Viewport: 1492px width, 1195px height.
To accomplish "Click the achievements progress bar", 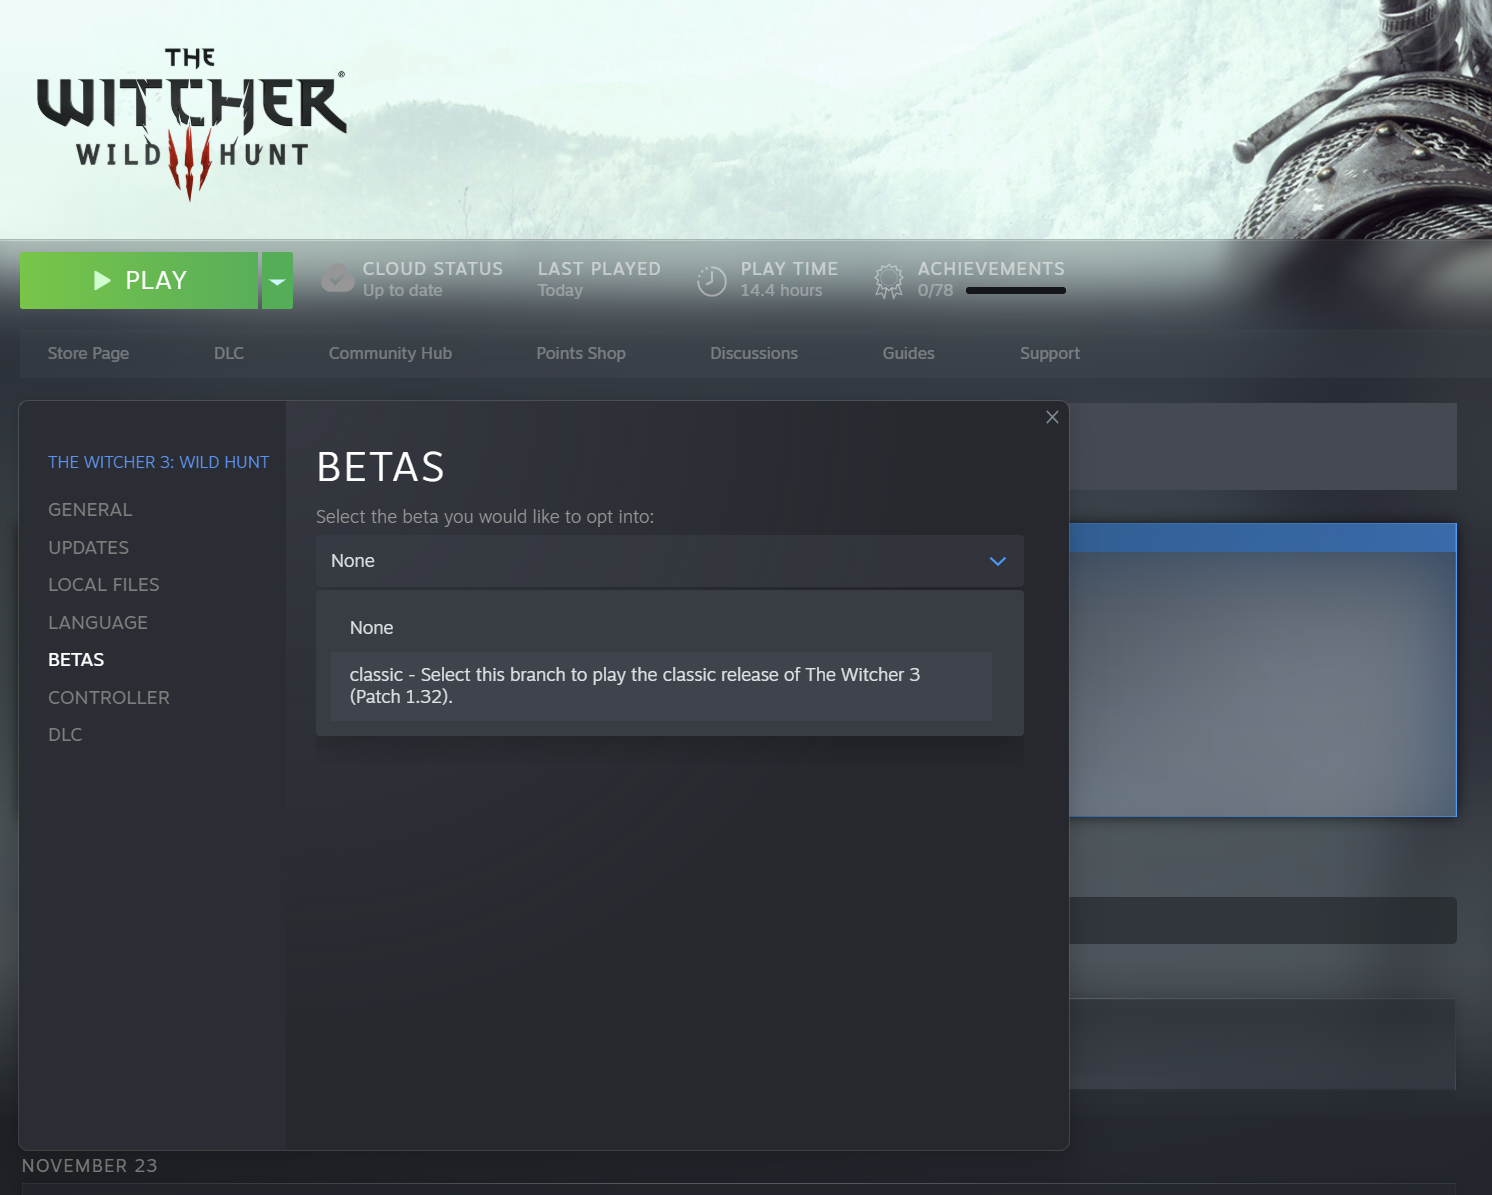I will pyautogui.click(x=1016, y=290).
